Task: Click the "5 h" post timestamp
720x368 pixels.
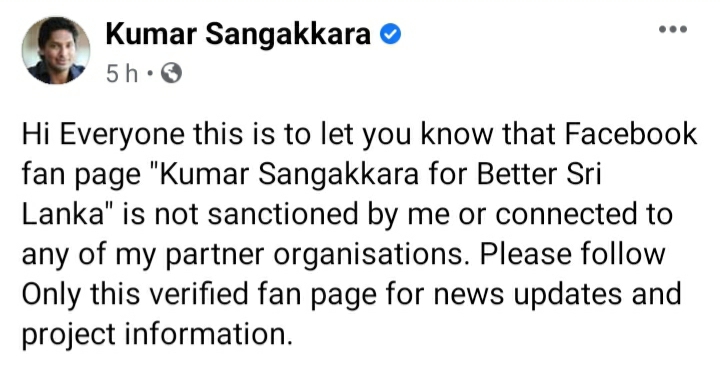Action: click(x=122, y=74)
